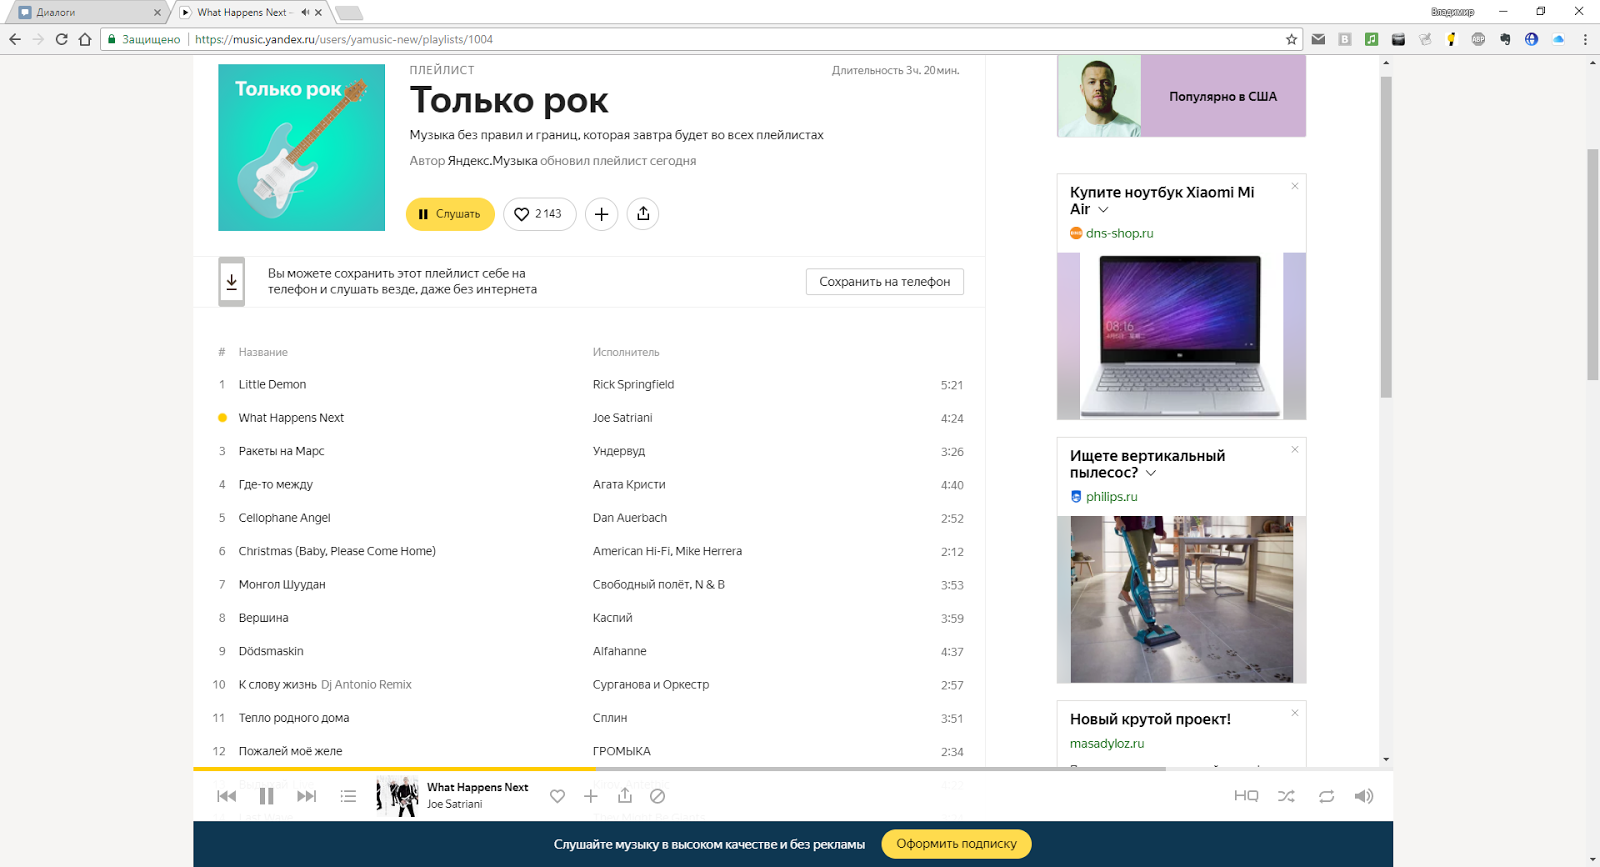Image resolution: width=1600 pixels, height=867 pixels.
Task: Open the AdBlock Plus extension icon
Action: pyautogui.click(x=1478, y=39)
